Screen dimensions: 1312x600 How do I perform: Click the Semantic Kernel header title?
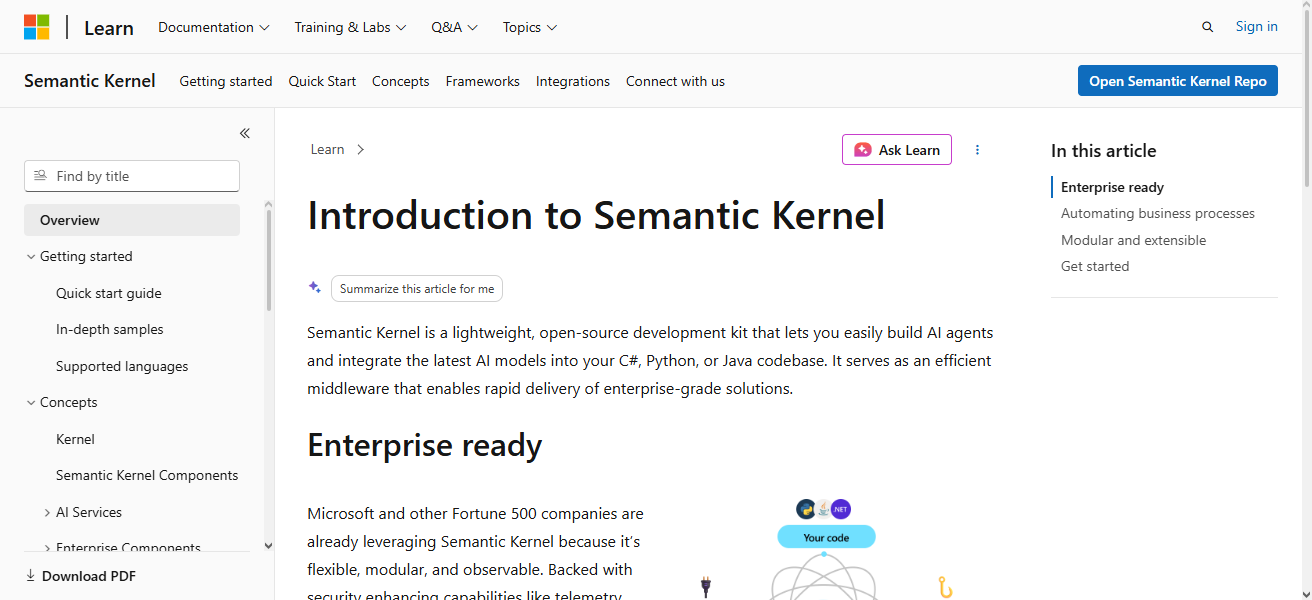click(x=90, y=81)
